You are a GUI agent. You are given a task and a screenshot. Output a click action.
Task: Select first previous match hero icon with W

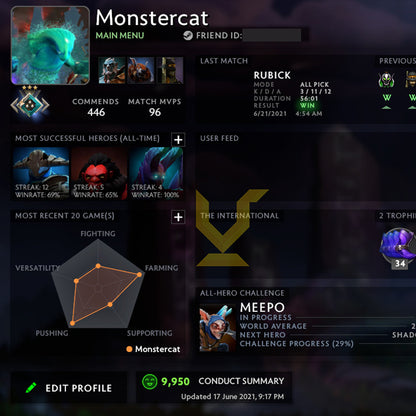click(x=386, y=80)
